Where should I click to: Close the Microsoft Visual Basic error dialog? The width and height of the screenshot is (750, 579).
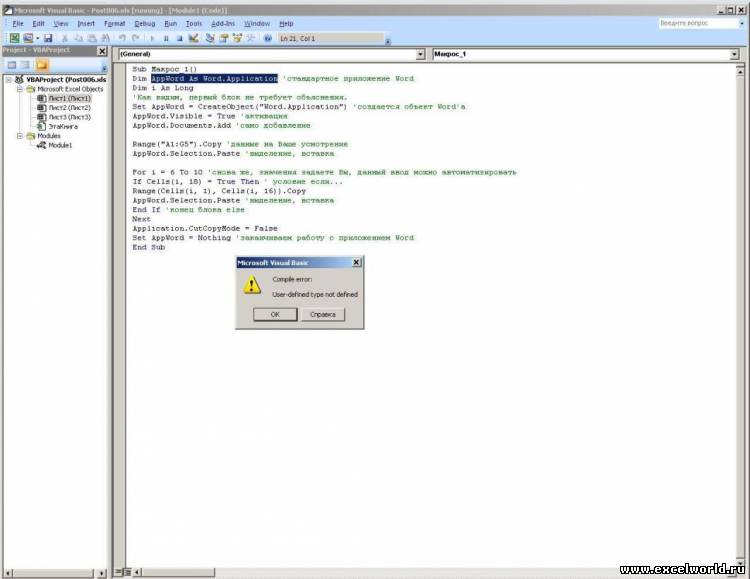tap(356, 262)
